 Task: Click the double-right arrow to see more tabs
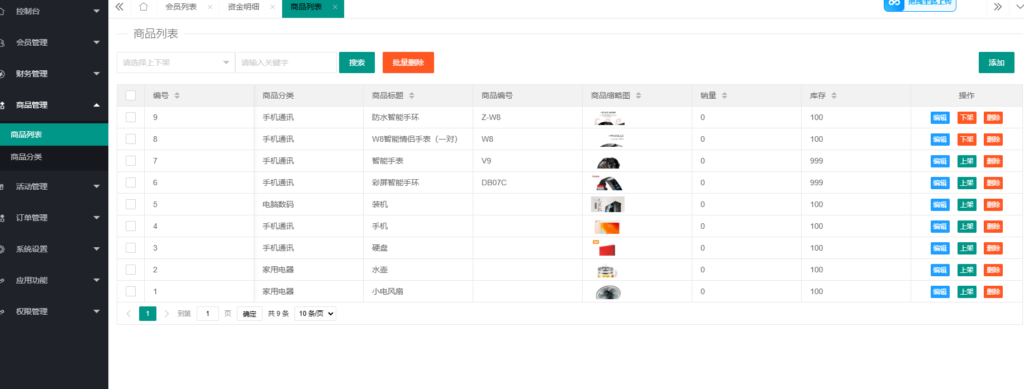(x=998, y=7)
